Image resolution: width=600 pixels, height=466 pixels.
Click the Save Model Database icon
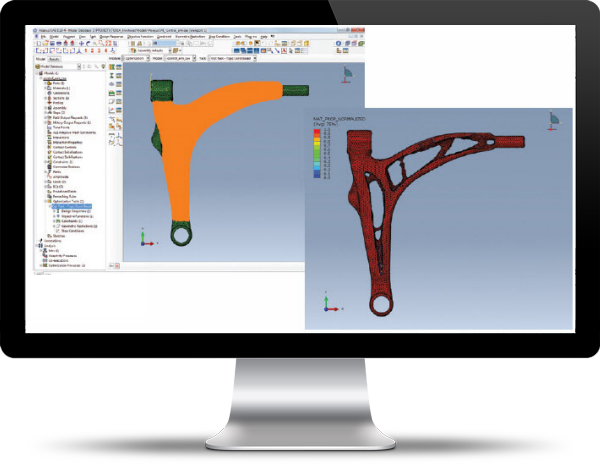pyautogui.click(x=52, y=43)
